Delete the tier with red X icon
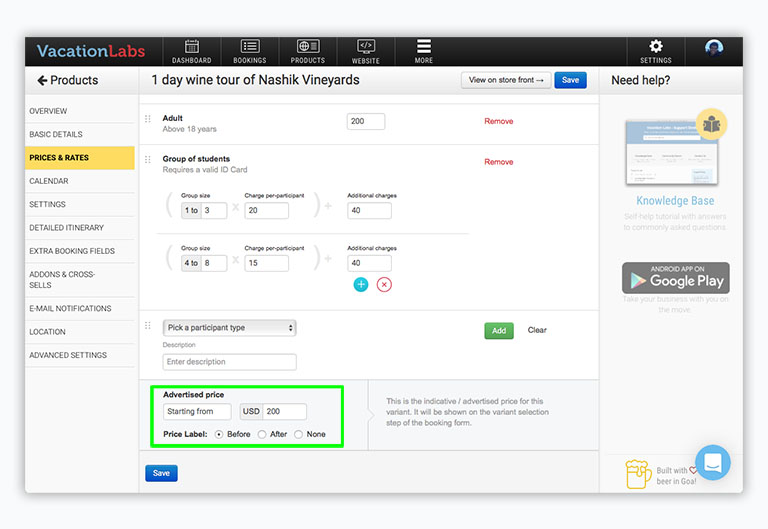 tap(384, 285)
